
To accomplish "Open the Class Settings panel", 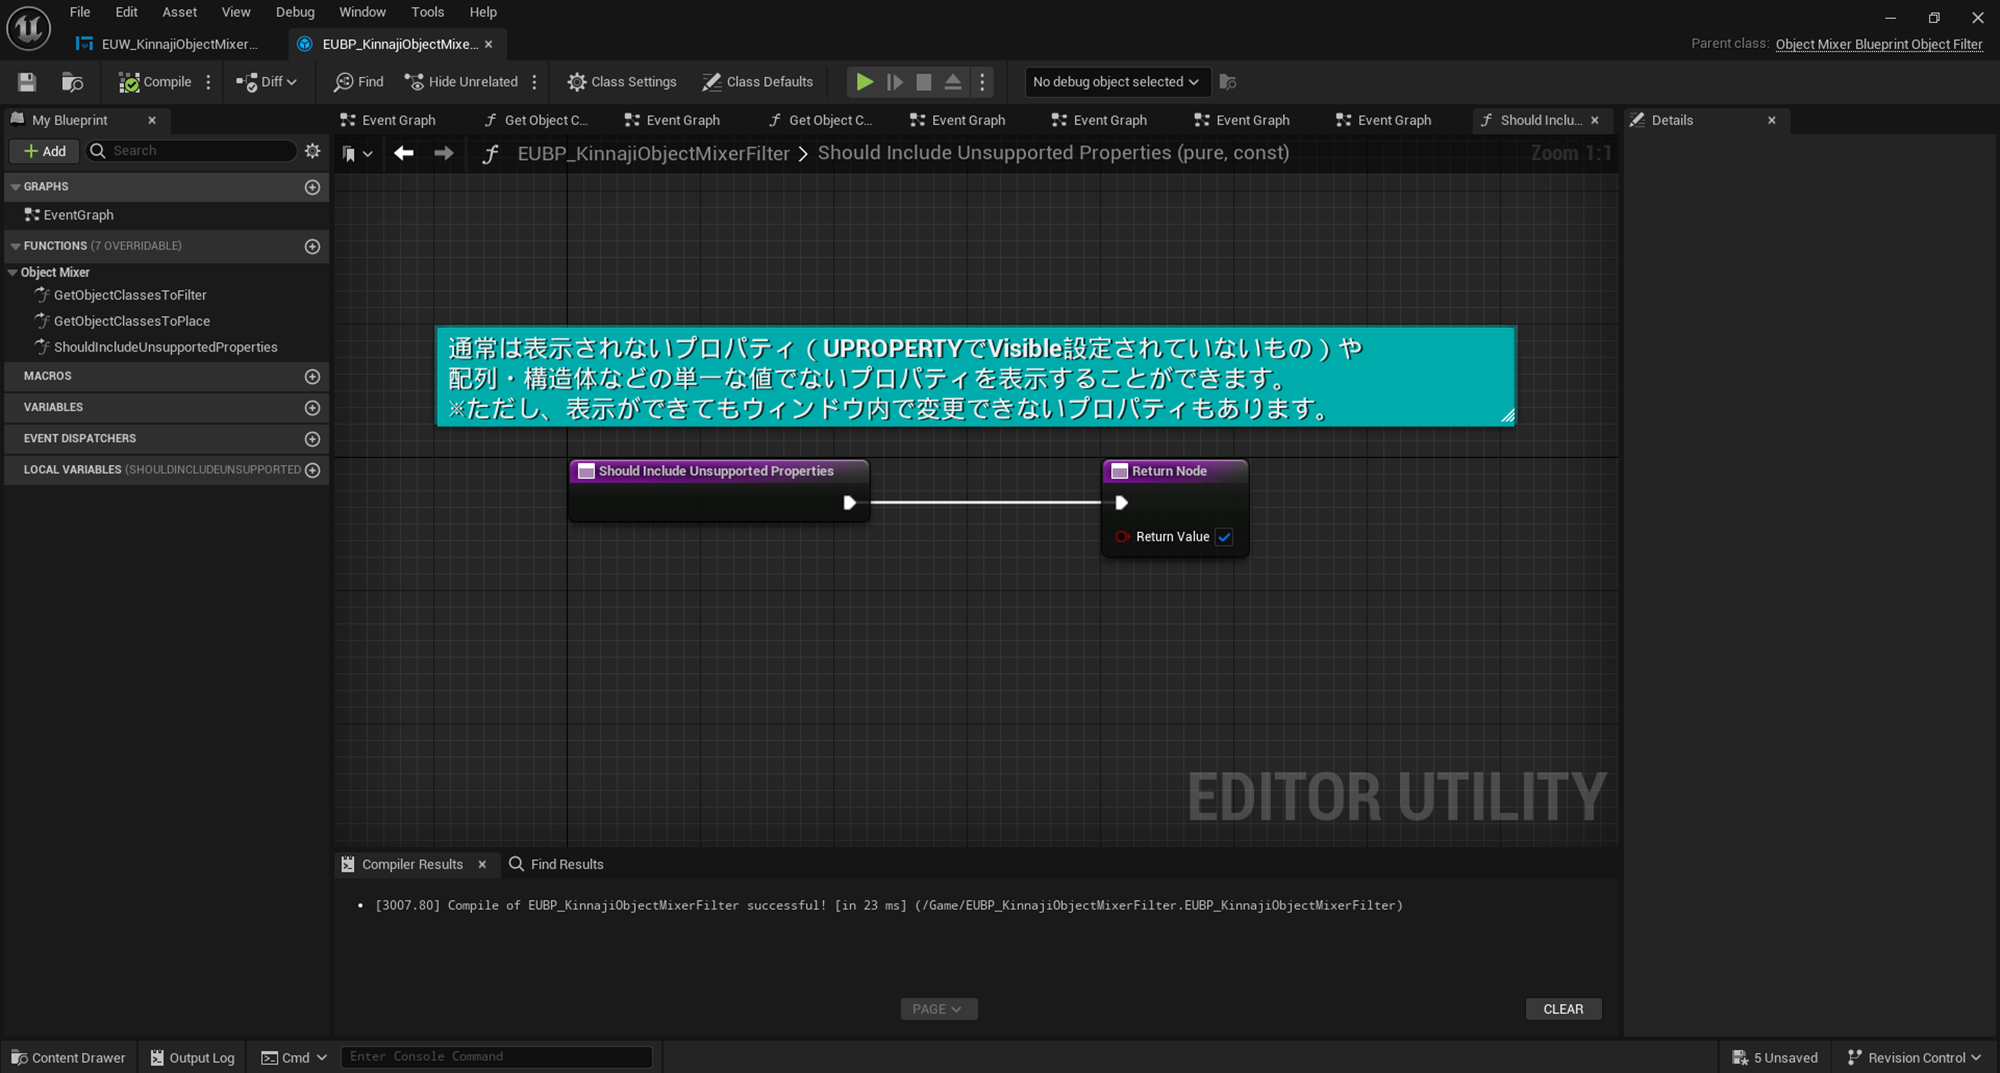I will pos(621,82).
